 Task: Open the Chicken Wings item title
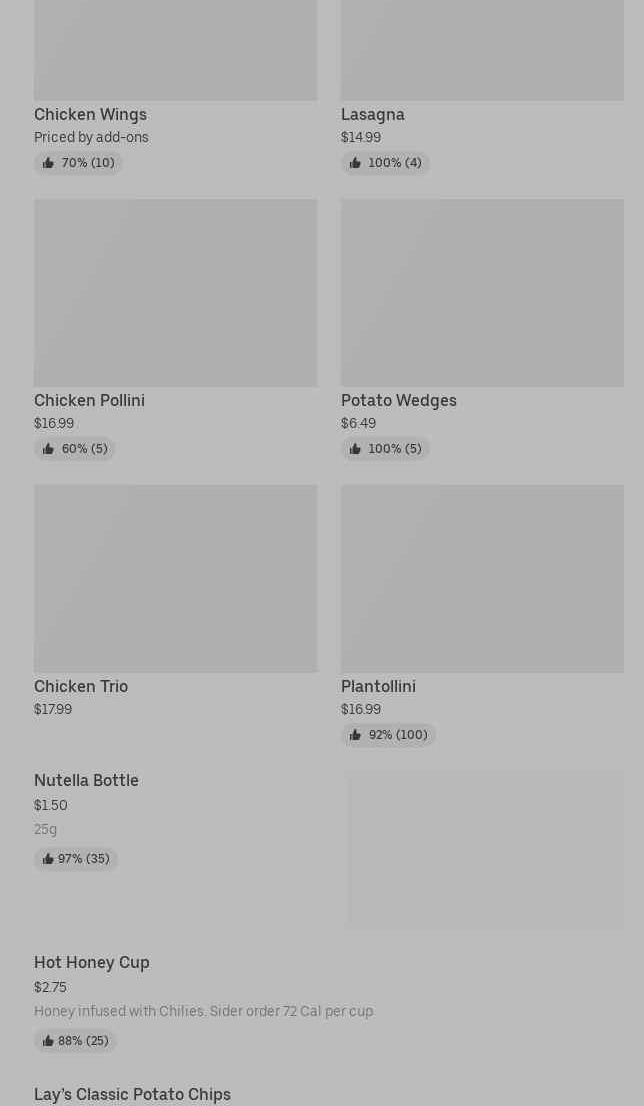pyautogui.click(x=90, y=114)
